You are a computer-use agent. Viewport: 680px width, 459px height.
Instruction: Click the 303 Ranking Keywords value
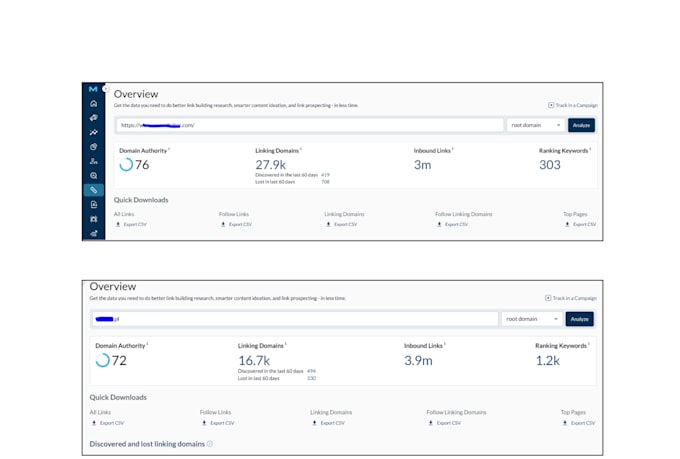(550, 165)
